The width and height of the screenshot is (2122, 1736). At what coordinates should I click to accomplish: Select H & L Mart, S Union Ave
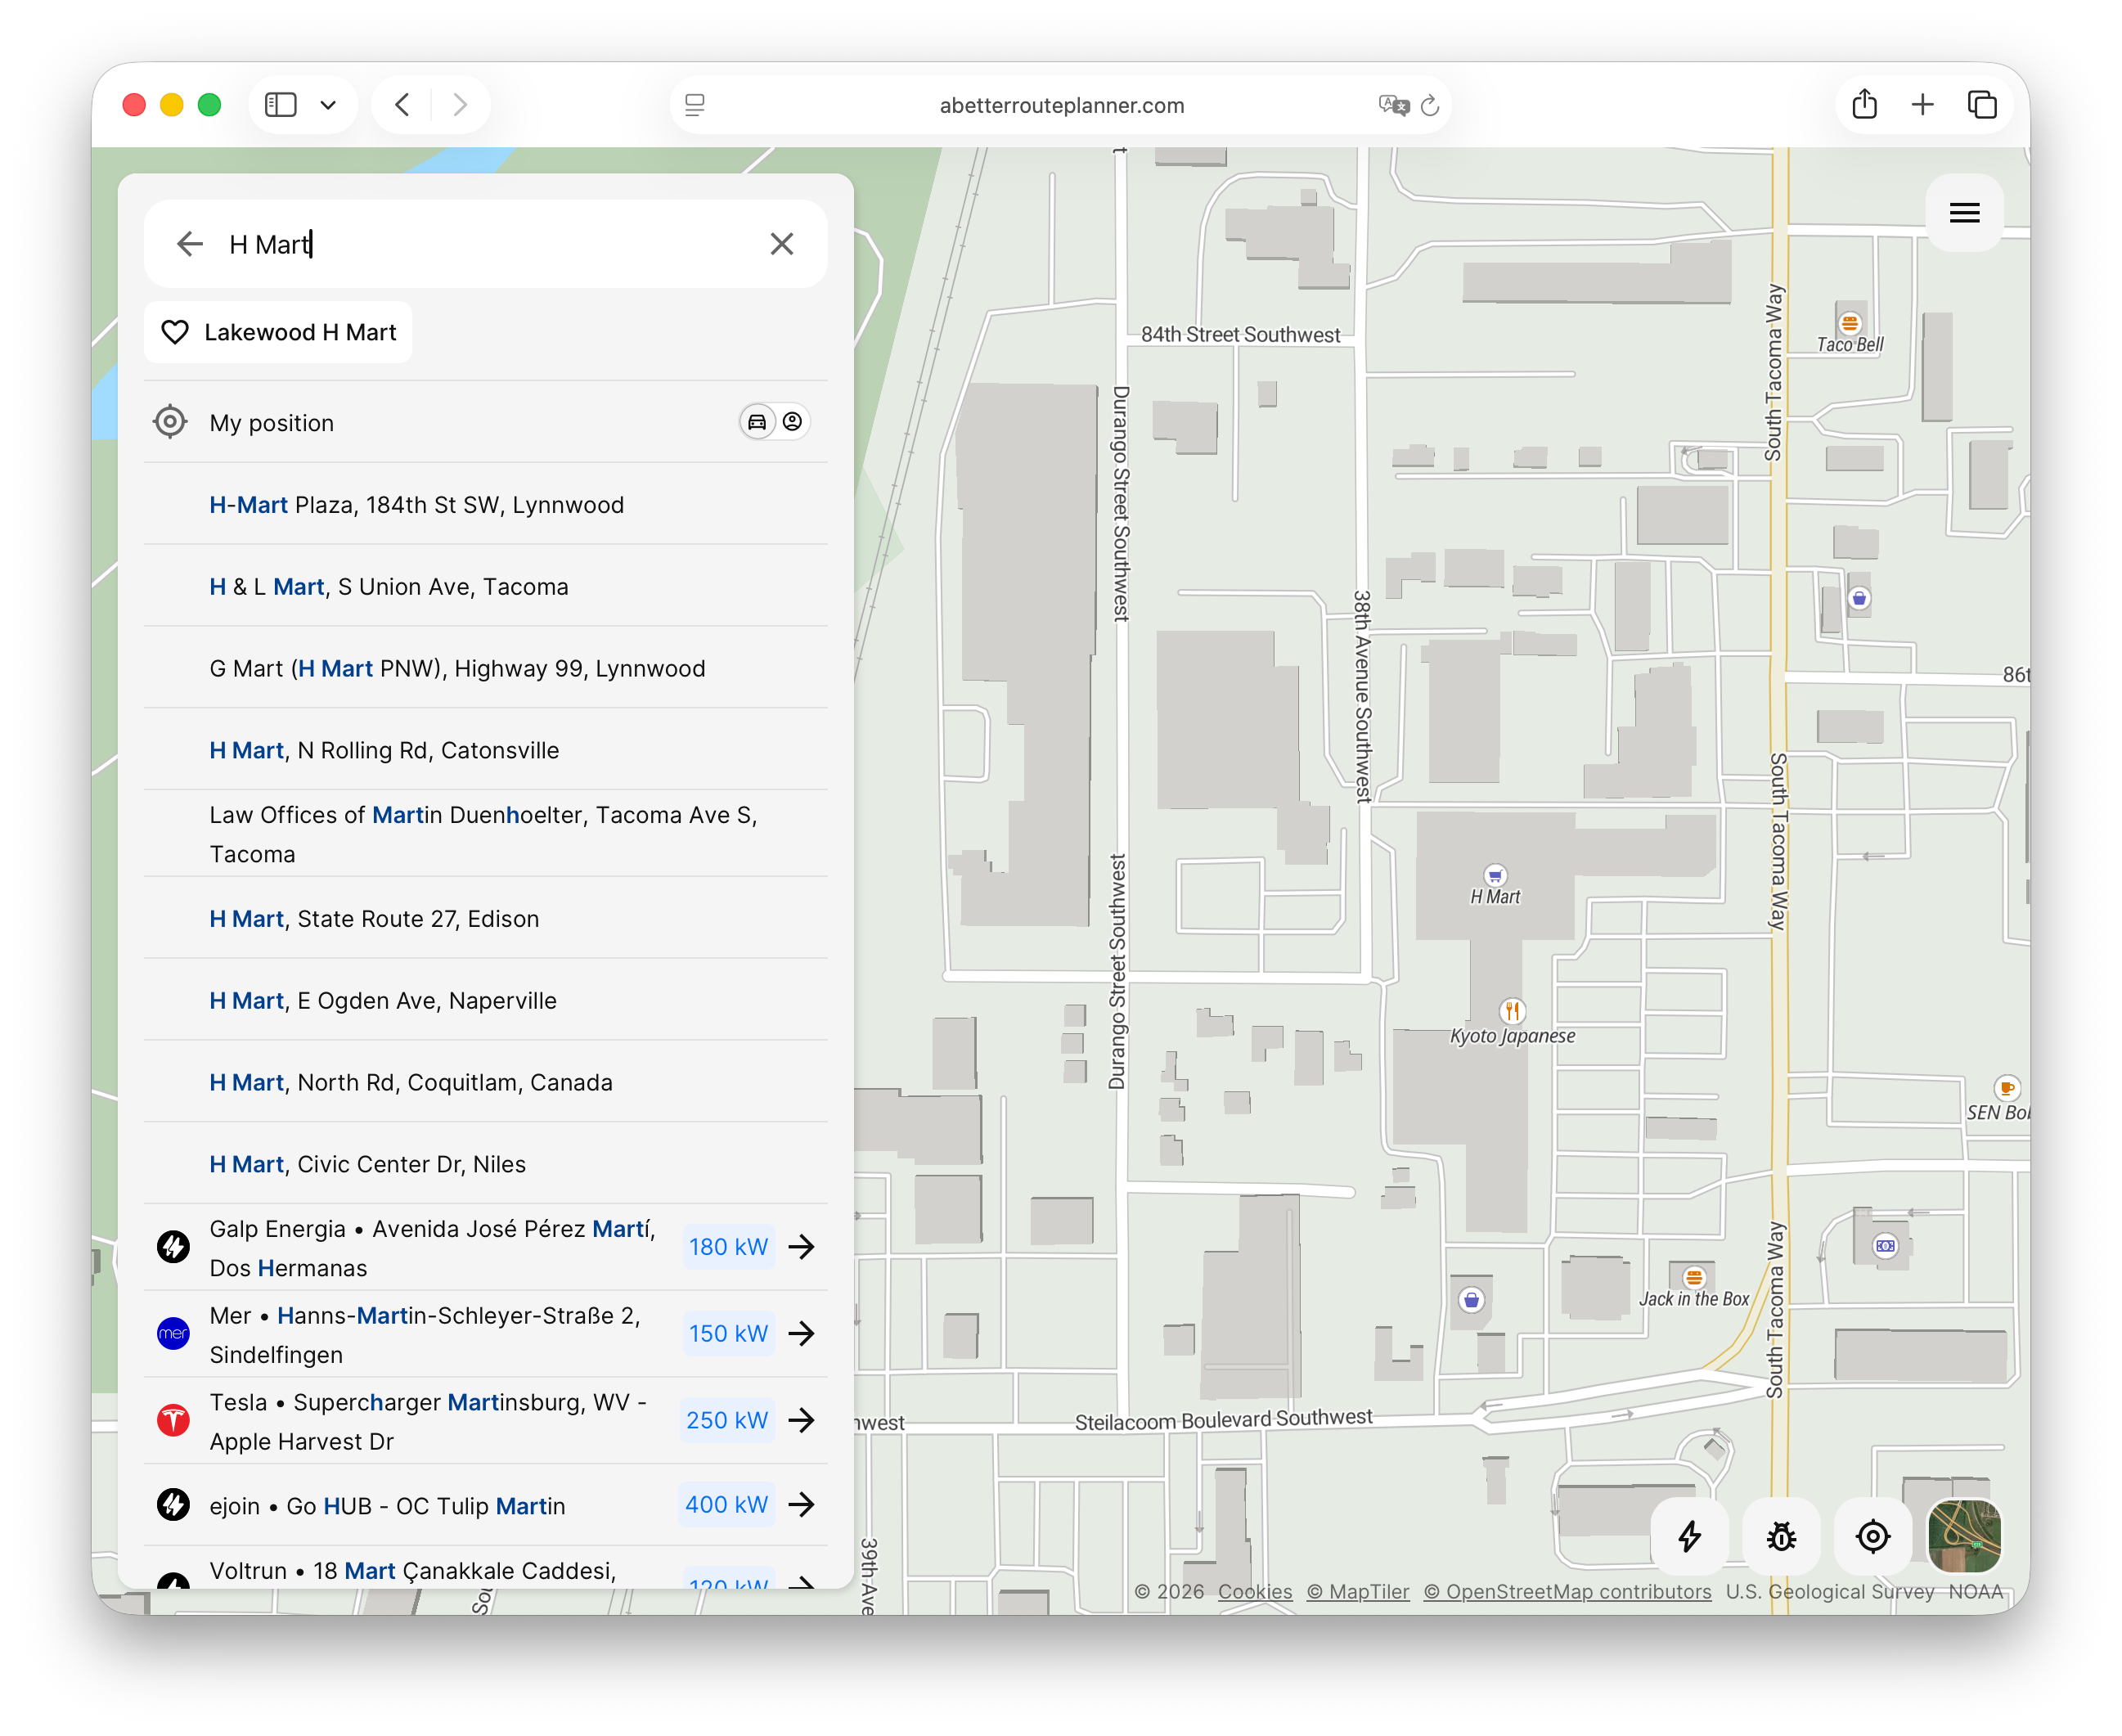pos(486,586)
